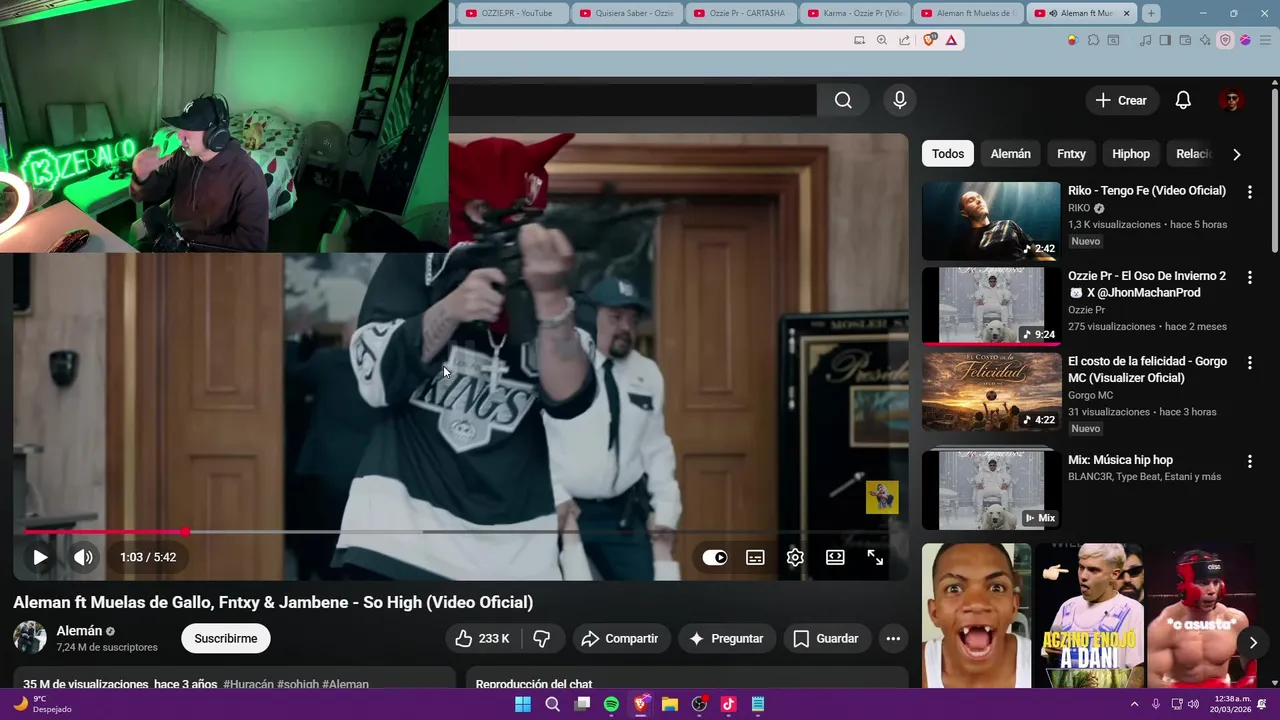Open the browser hamburger main menu
This screenshot has width=1280, height=720.
[1265, 40]
